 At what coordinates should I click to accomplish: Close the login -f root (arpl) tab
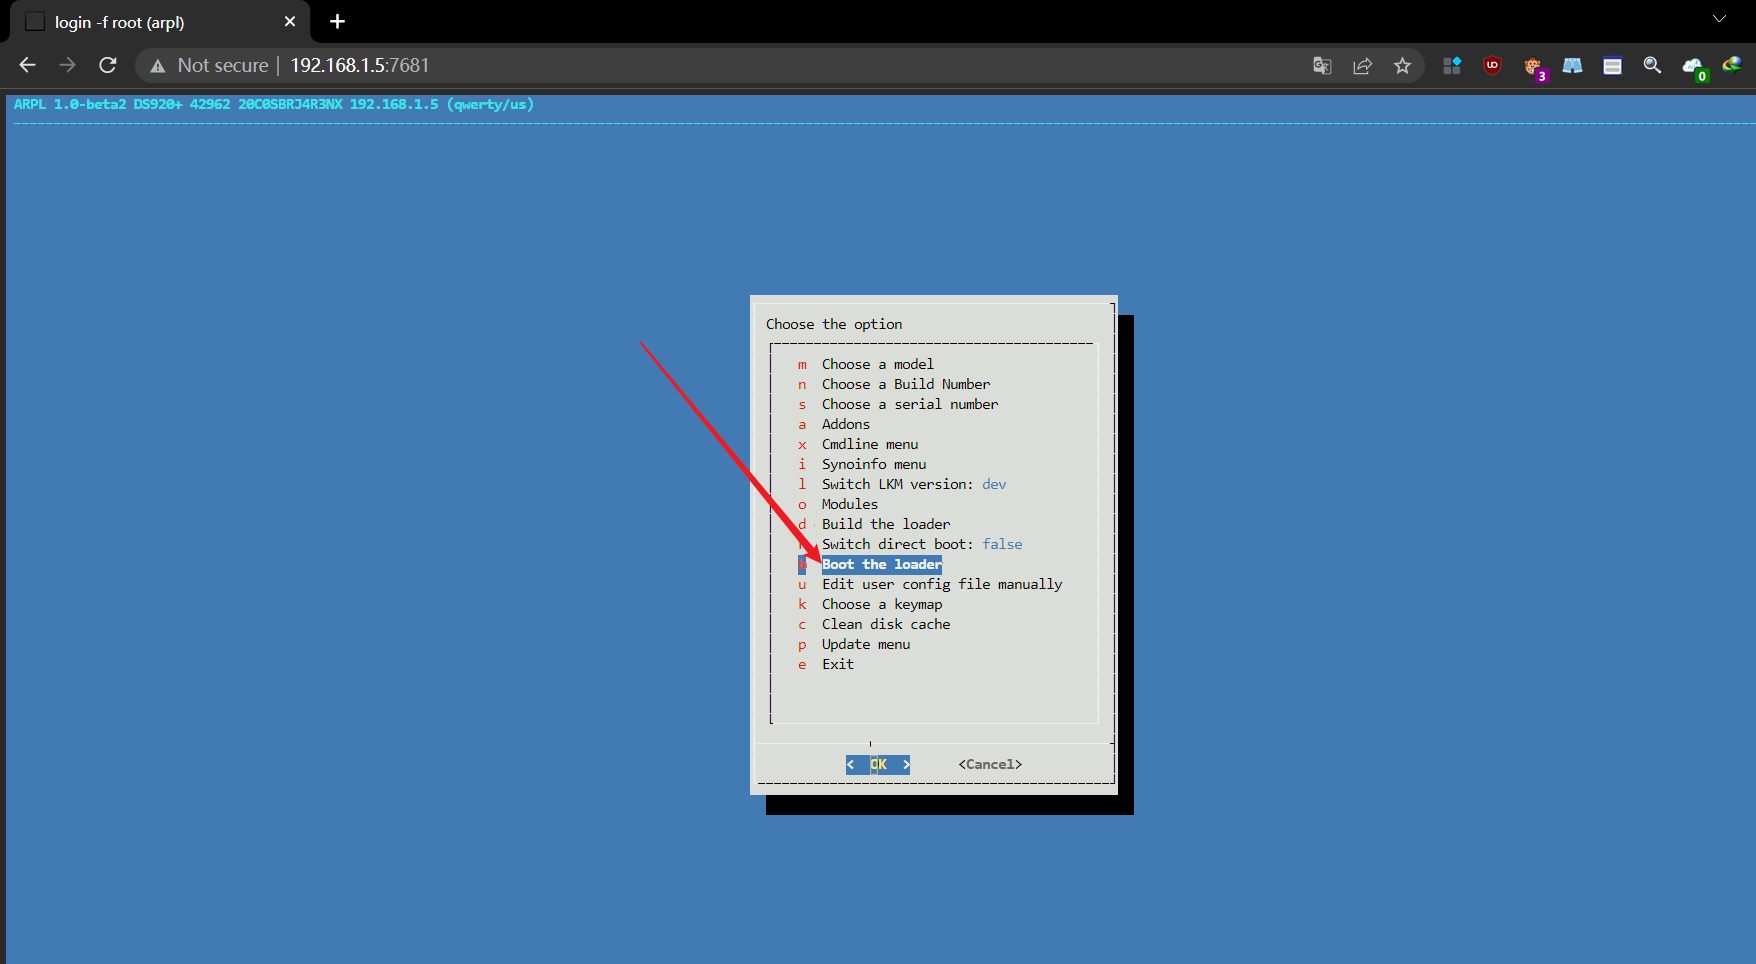290,21
